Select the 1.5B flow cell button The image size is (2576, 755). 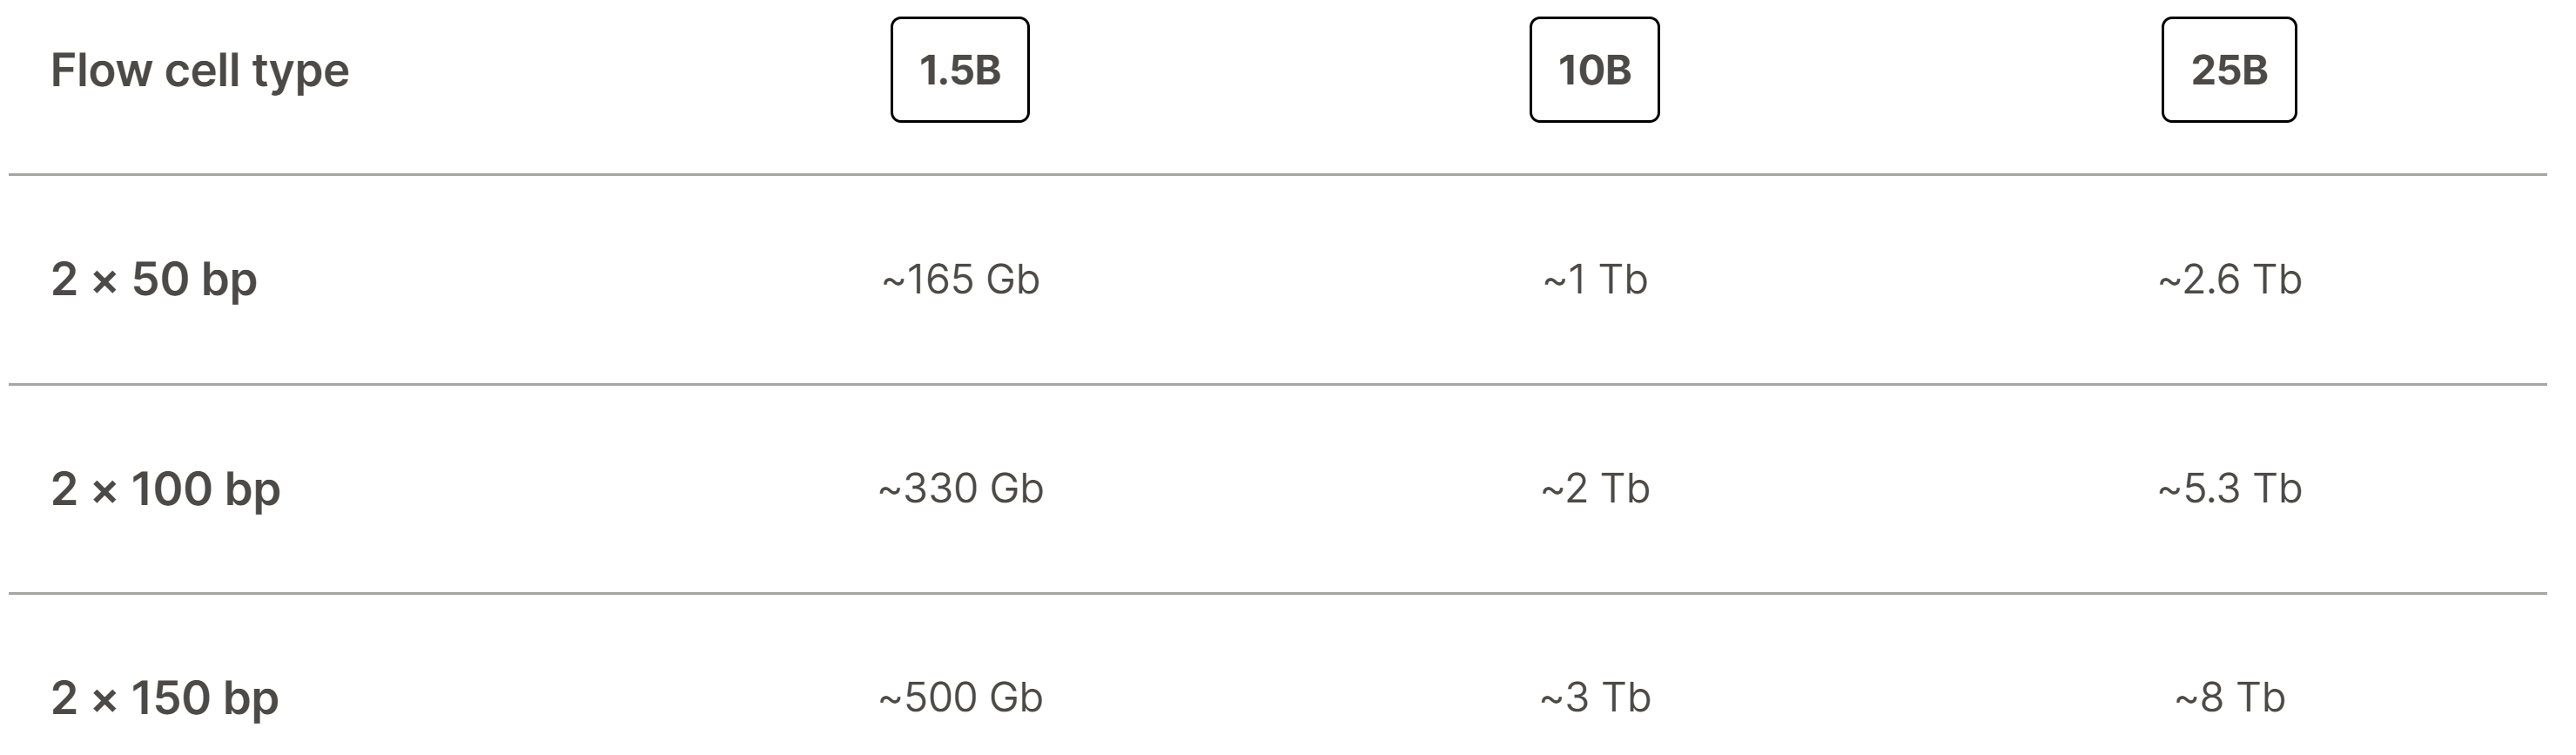(959, 70)
